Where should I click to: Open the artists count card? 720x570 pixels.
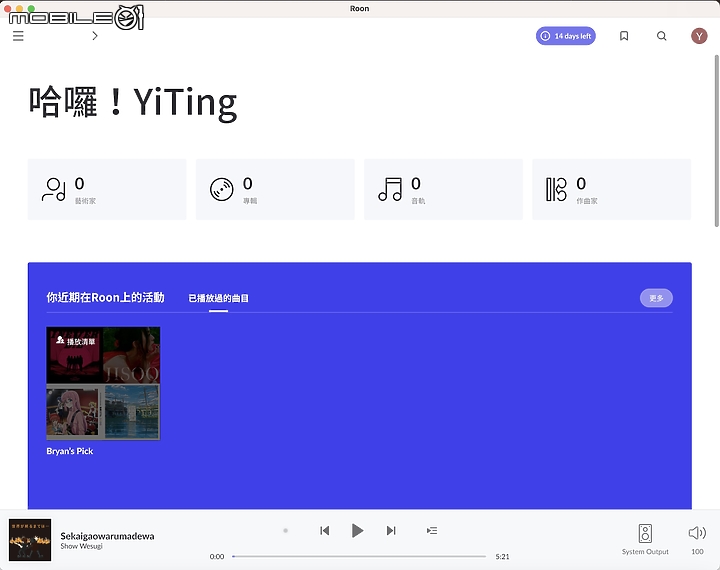(x=107, y=189)
